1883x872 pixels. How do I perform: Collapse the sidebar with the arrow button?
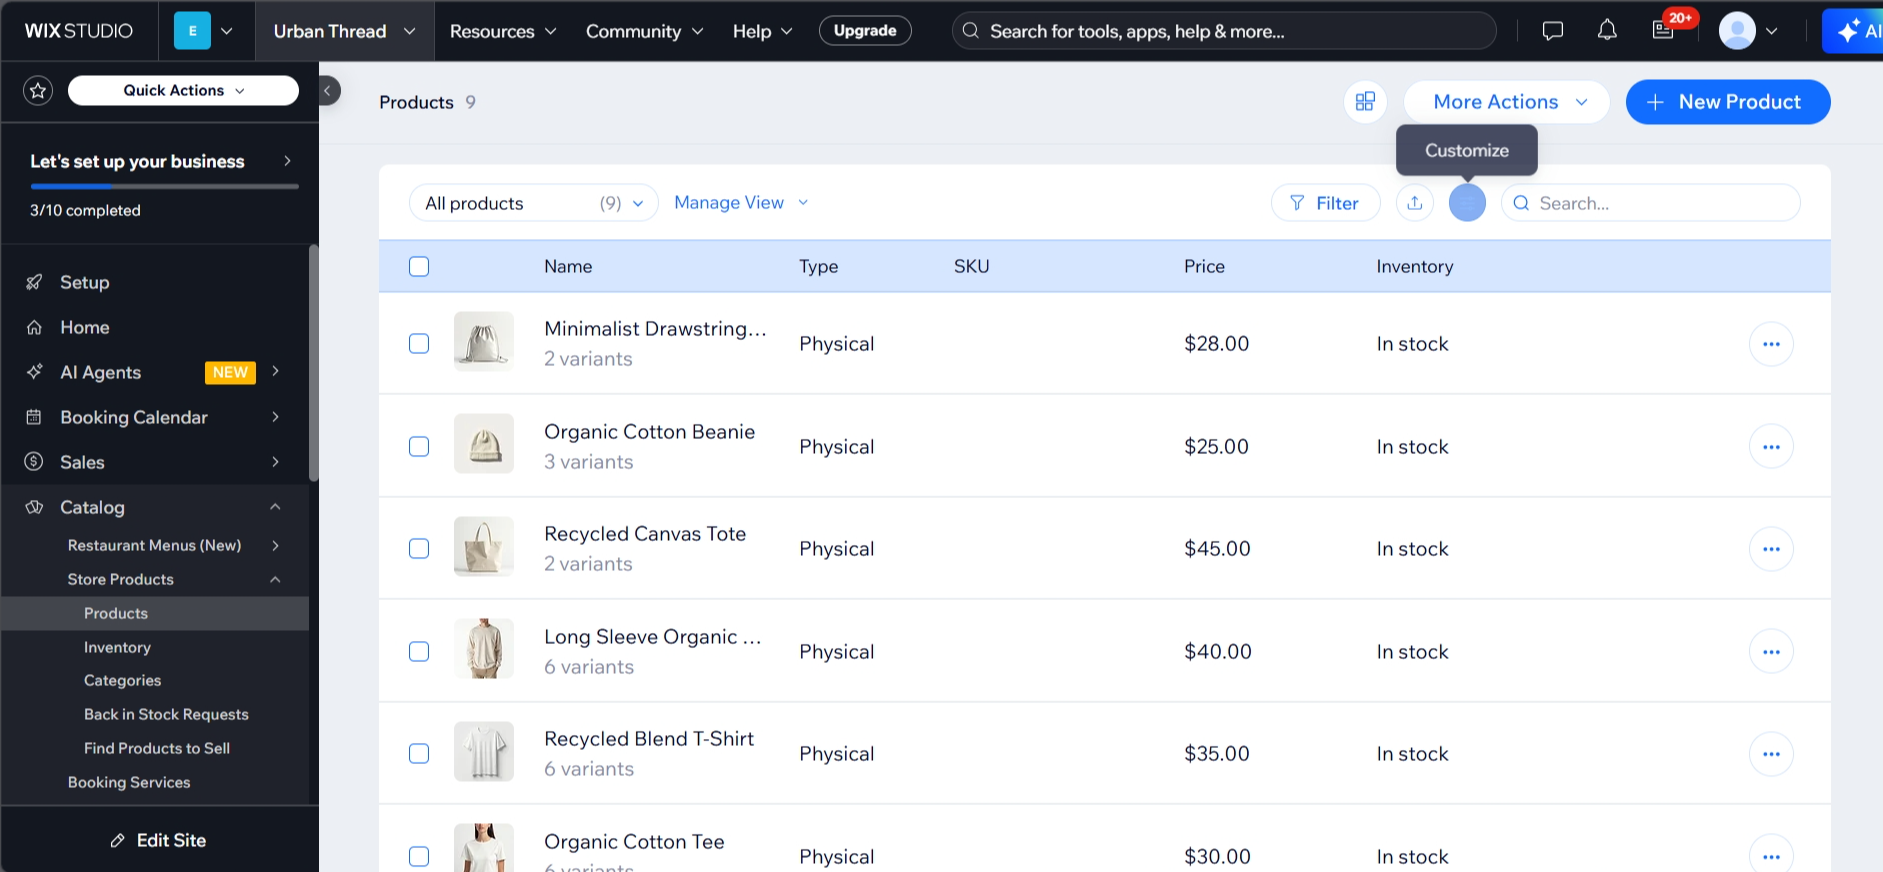pyautogui.click(x=329, y=91)
